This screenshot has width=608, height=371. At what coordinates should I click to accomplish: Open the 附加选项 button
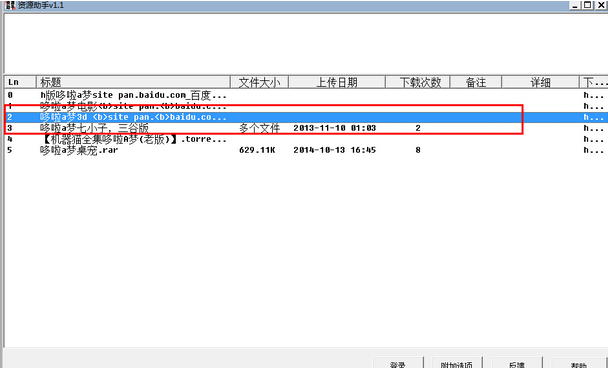point(456,364)
